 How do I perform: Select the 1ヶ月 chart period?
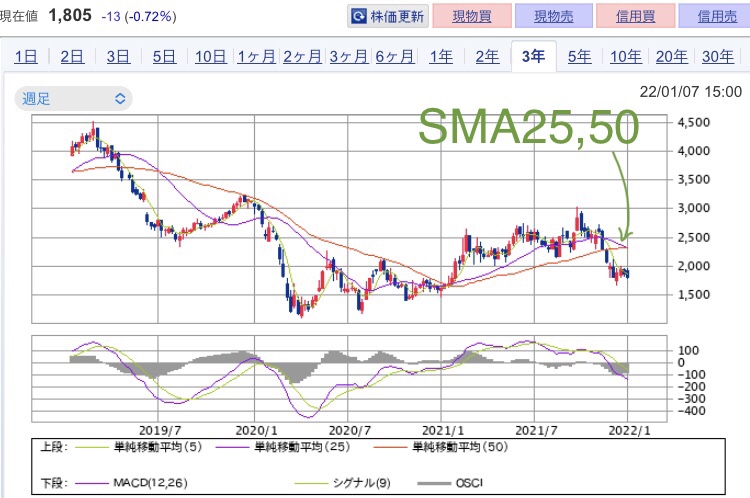(x=256, y=57)
